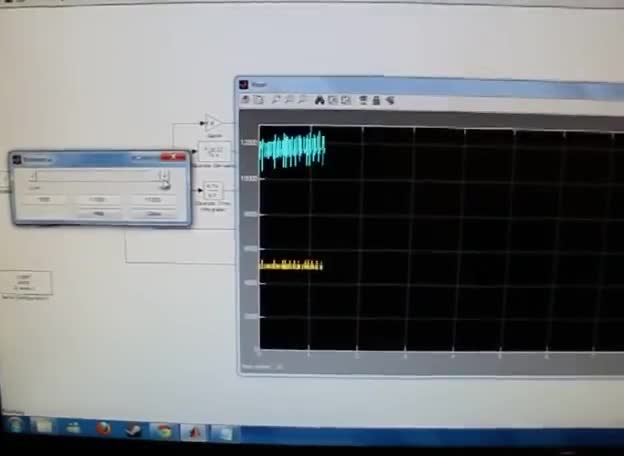Click the middle gain value field
This screenshot has width=624, height=456.
coord(98,200)
